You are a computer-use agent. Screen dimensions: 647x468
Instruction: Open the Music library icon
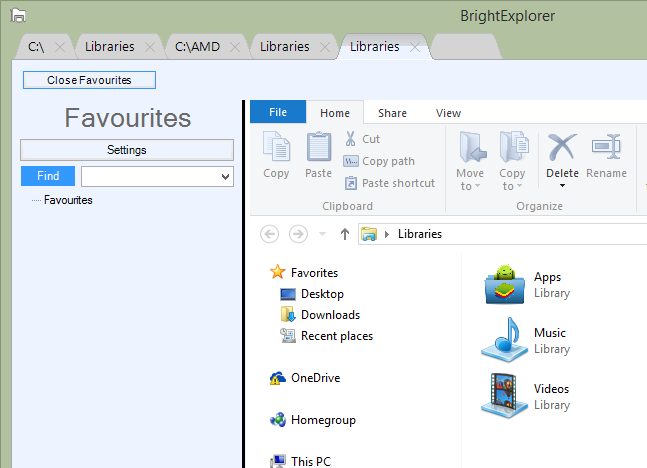click(x=504, y=340)
